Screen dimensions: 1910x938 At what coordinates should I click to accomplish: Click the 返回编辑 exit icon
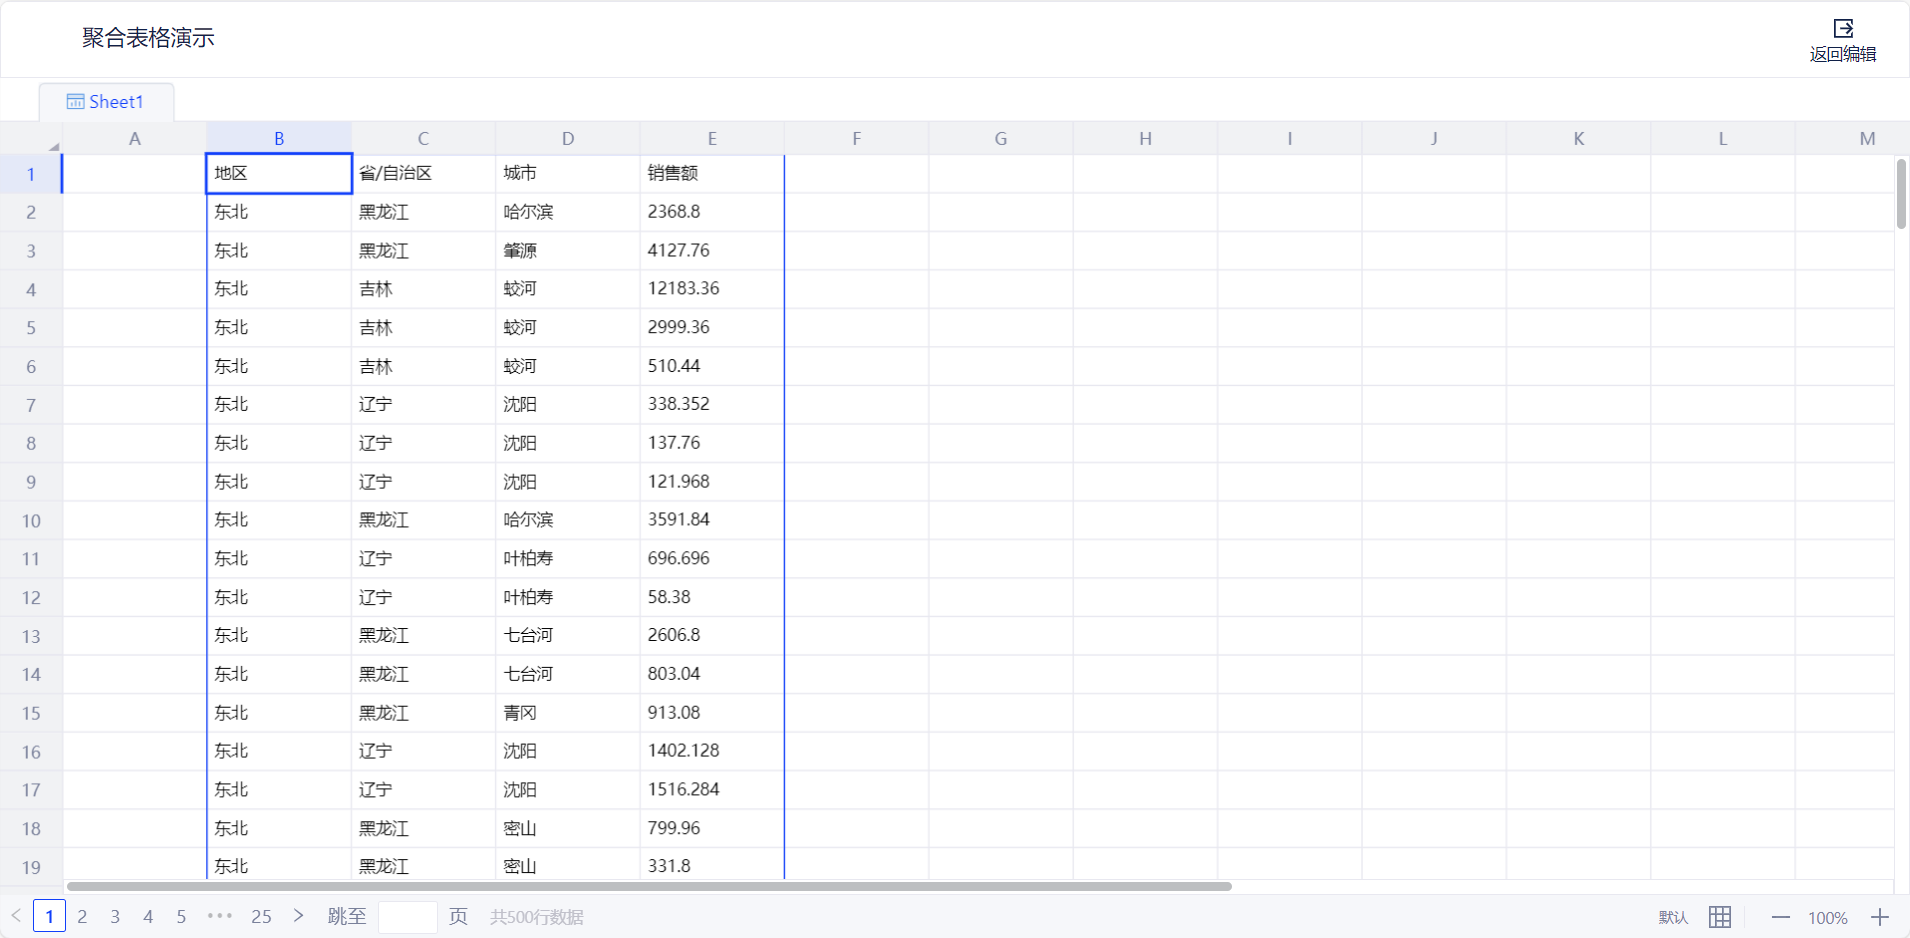1842,29
